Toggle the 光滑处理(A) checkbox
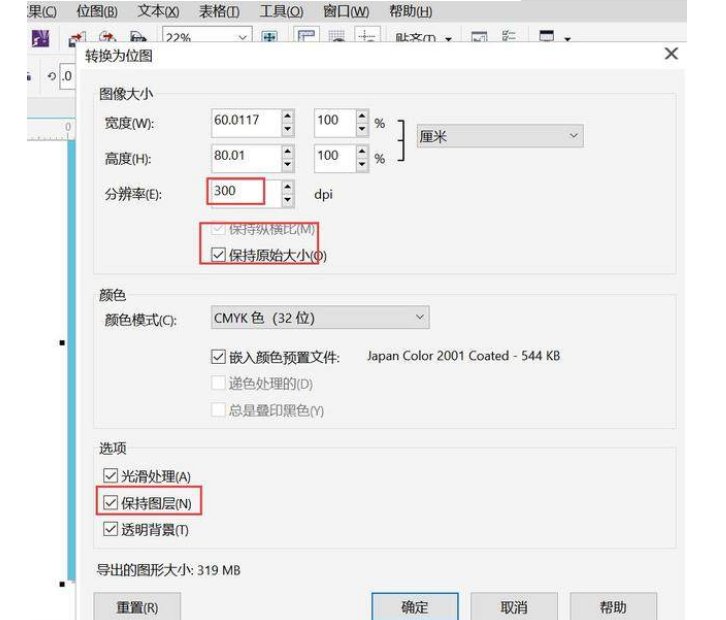Screen dimensions: 726x620 click(x=110, y=476)
